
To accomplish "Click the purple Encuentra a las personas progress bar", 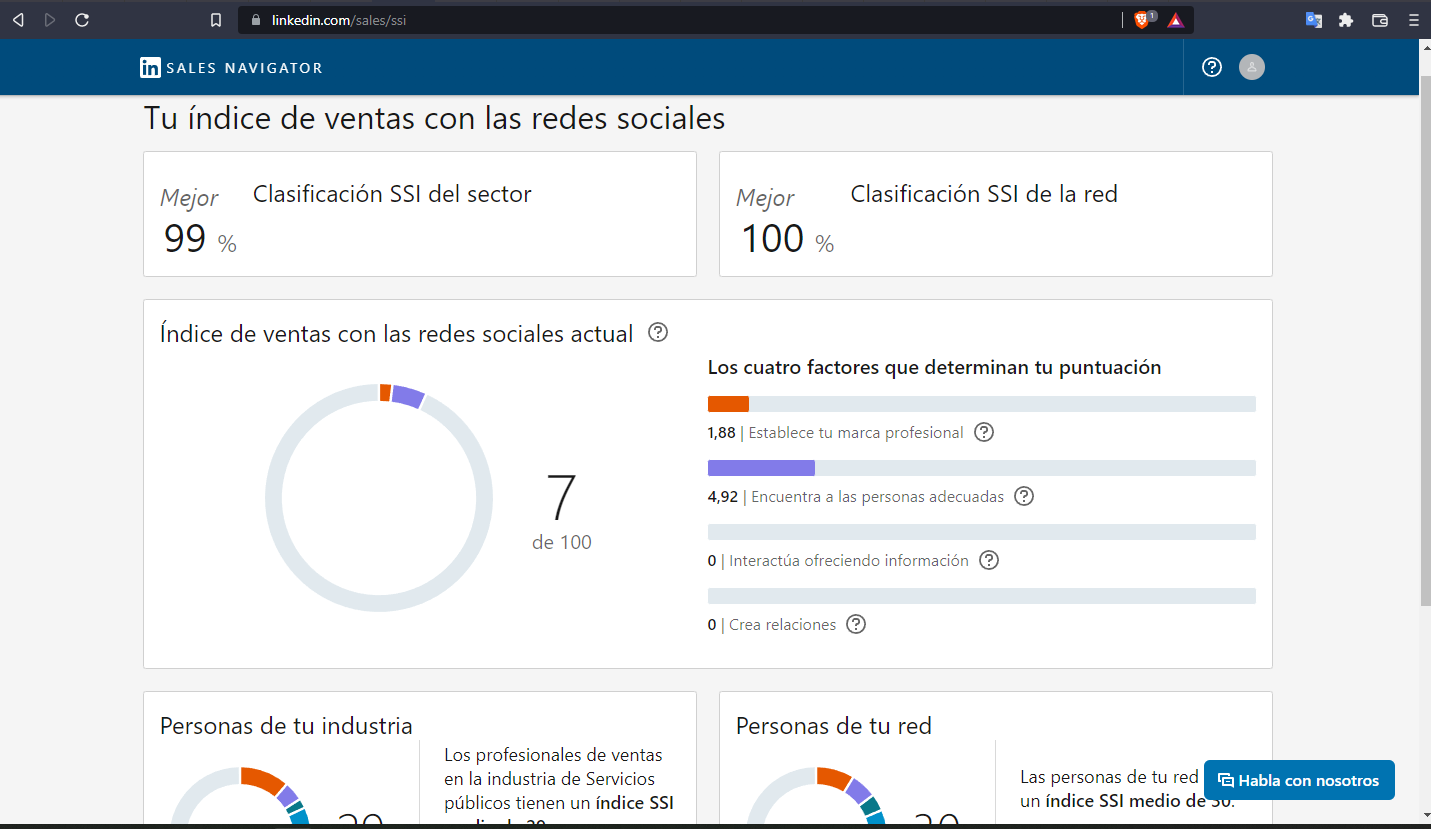I will click(982, 468).
